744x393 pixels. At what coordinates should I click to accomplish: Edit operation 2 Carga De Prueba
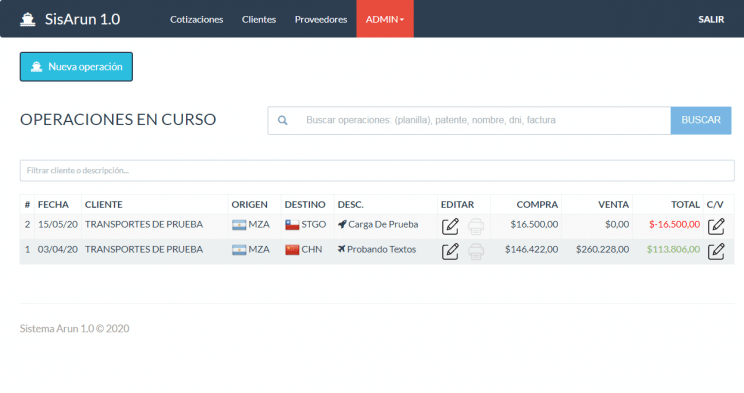click(450, 226)
